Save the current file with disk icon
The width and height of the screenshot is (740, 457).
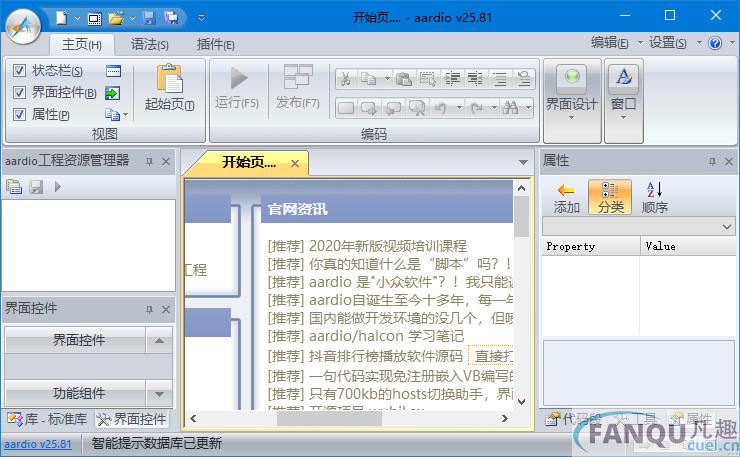[x=149, y=18]
